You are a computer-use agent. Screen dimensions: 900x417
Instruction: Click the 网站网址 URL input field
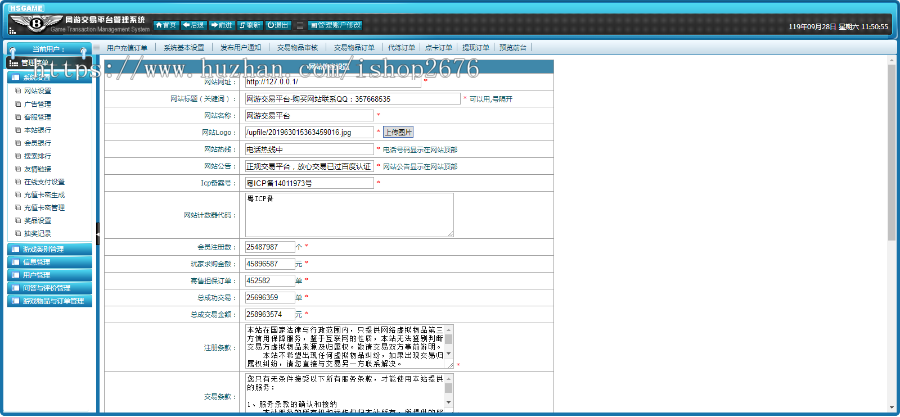(331, 82)
